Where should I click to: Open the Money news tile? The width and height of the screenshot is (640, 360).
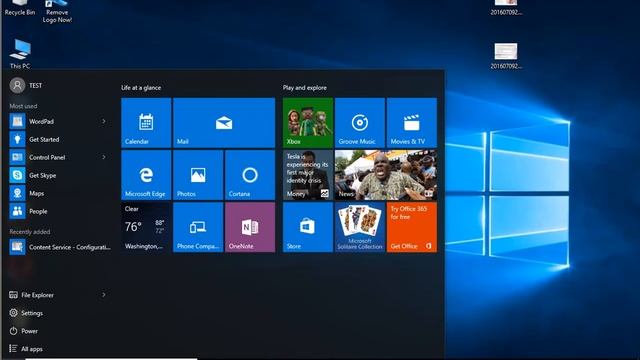tap(308, 175)
